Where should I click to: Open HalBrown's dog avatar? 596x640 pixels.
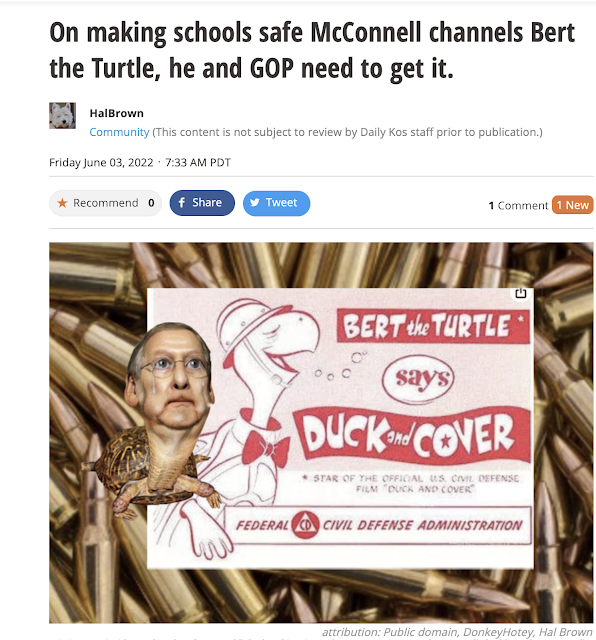62,116
